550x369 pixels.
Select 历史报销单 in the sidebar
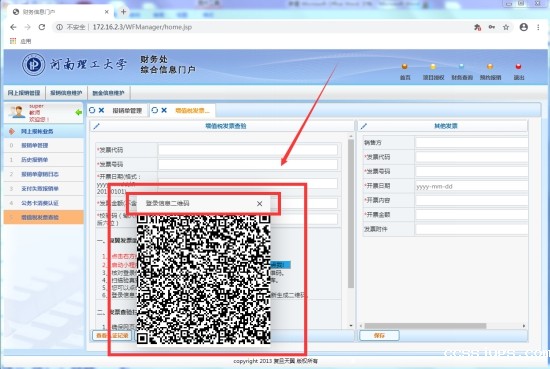pyautogui.click(x=34, y=160)
